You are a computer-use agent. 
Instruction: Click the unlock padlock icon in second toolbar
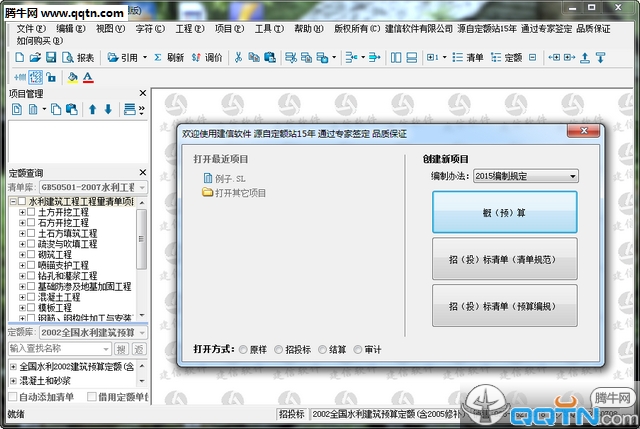click(x=51, y=77)
